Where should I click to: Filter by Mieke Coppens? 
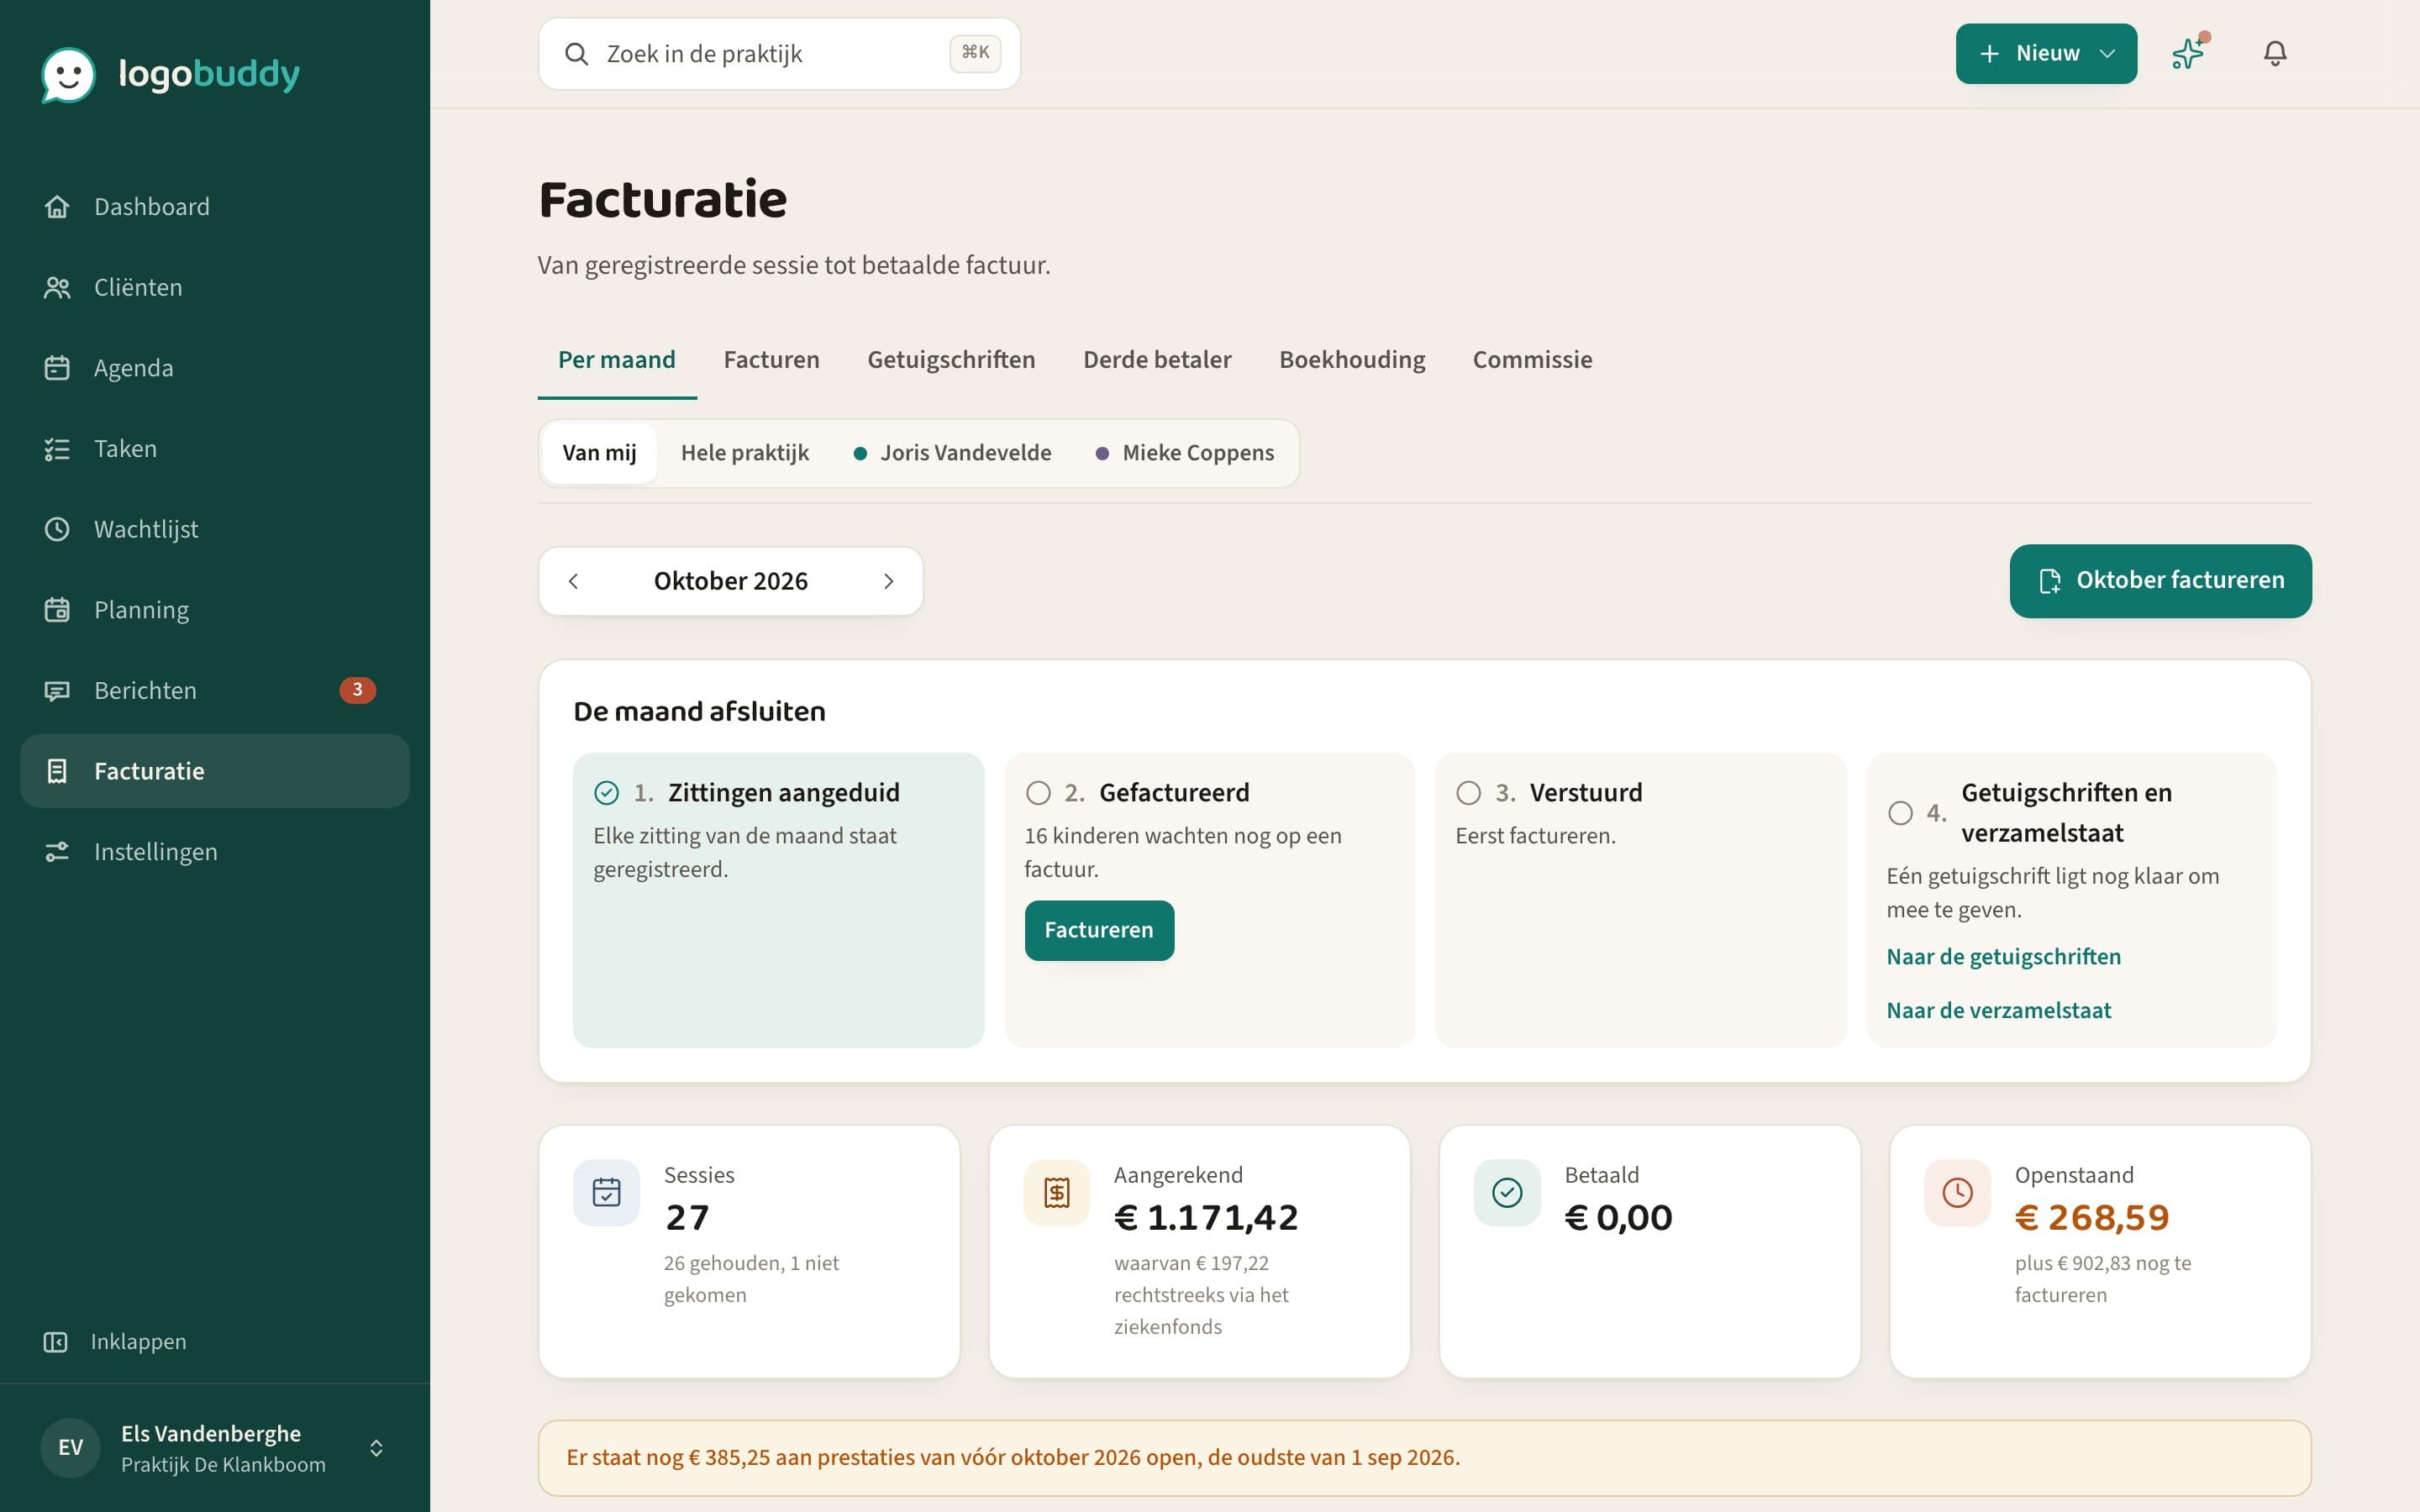click(x=1185, y=453)
